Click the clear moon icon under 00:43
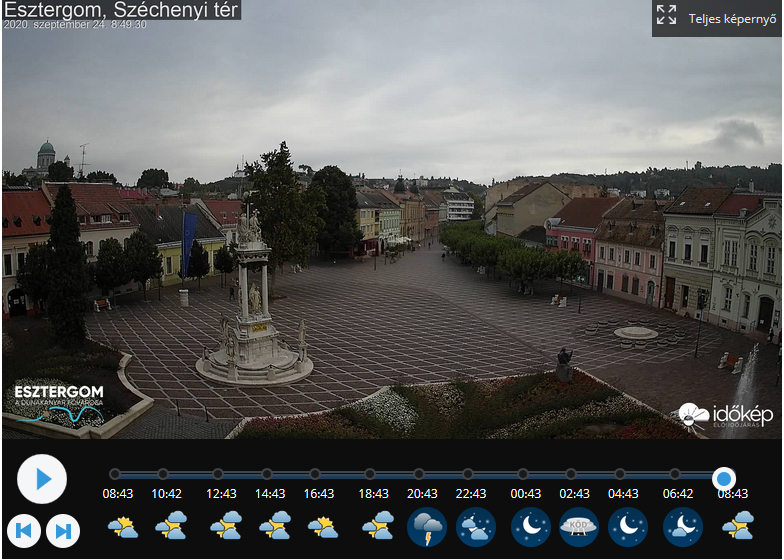The height and width of the screenshot is (560, 784). coord(531,527)
